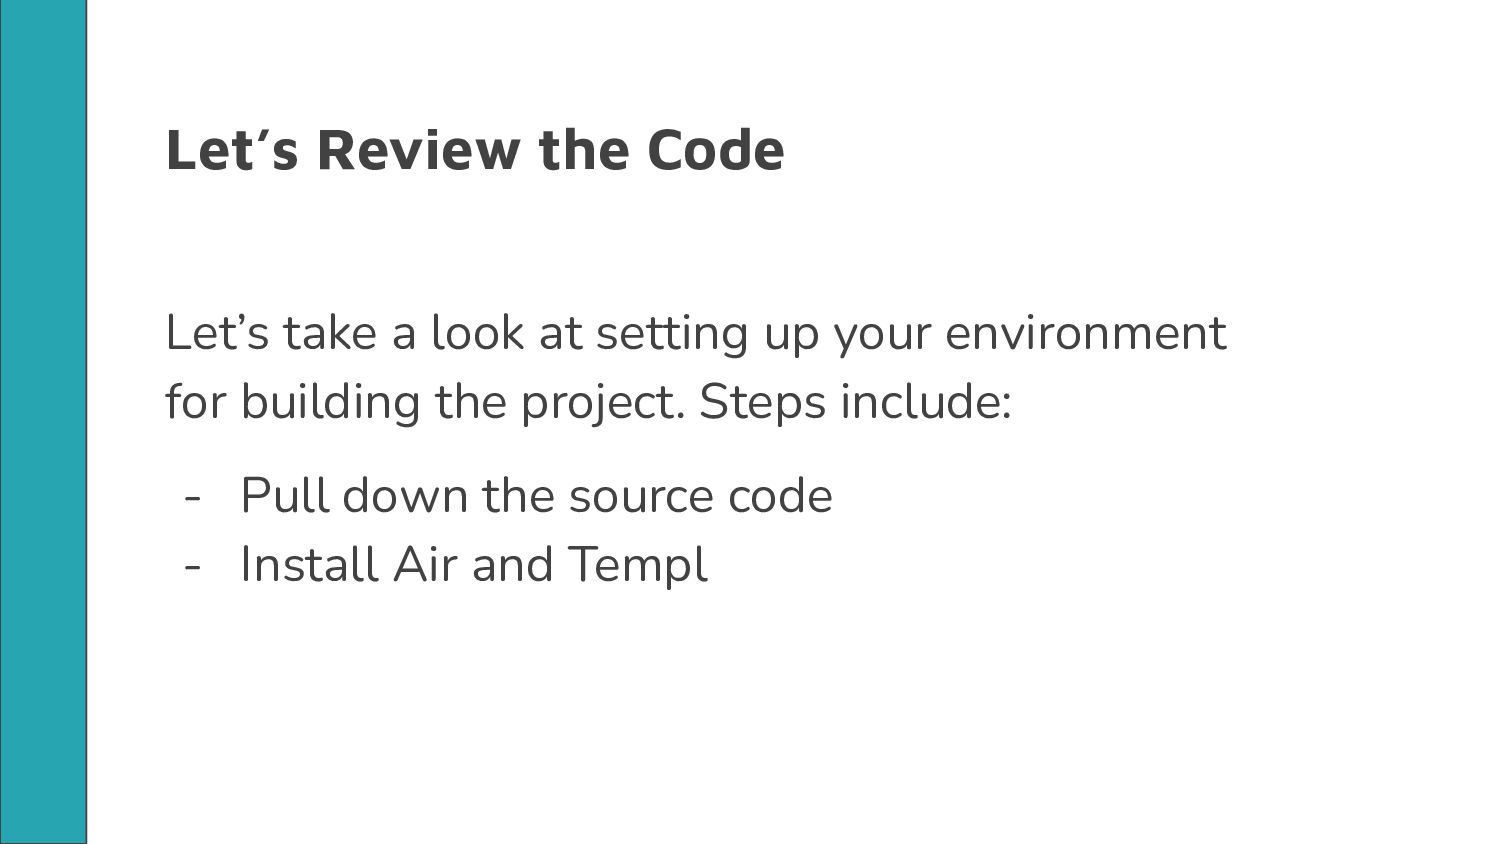1500x844 pixels.
Task: Click the word "down" in first bullet
Action: point(405,496)
